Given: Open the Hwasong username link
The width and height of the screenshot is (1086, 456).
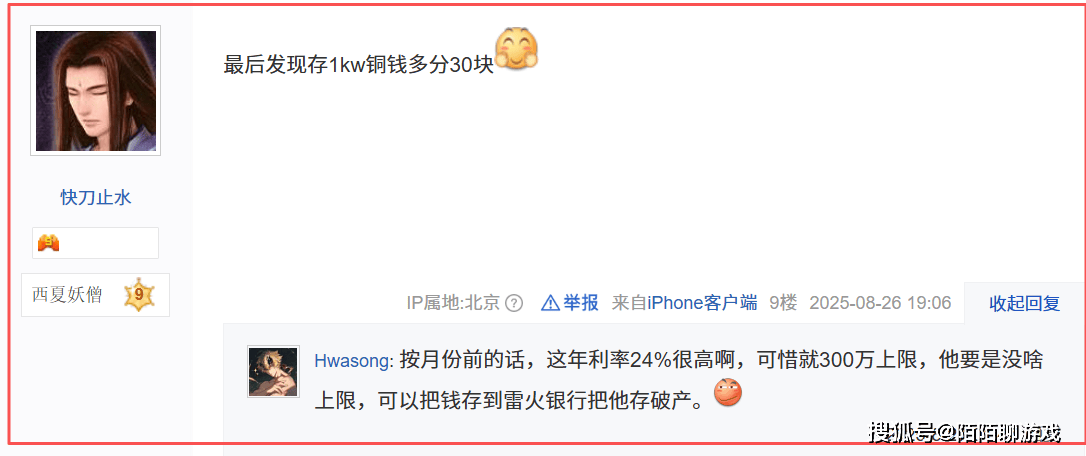Looking at the screenshot, I should click(354, 361).
